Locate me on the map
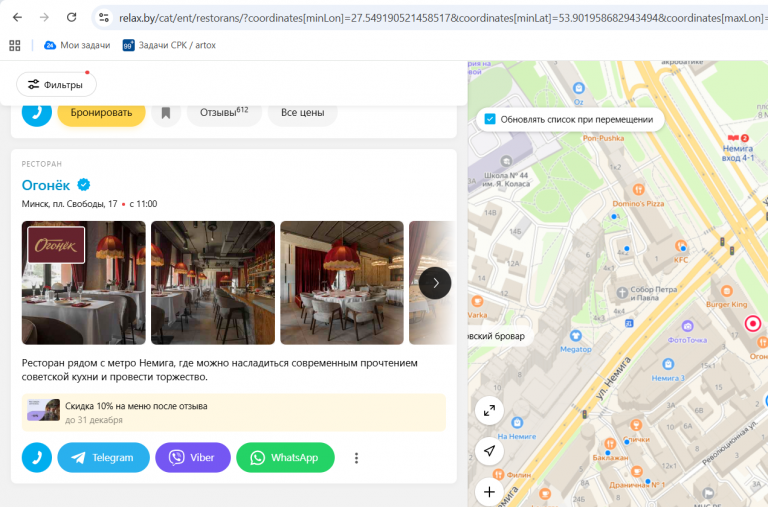Viewport: 768px width, 507px height. (489, 451)
